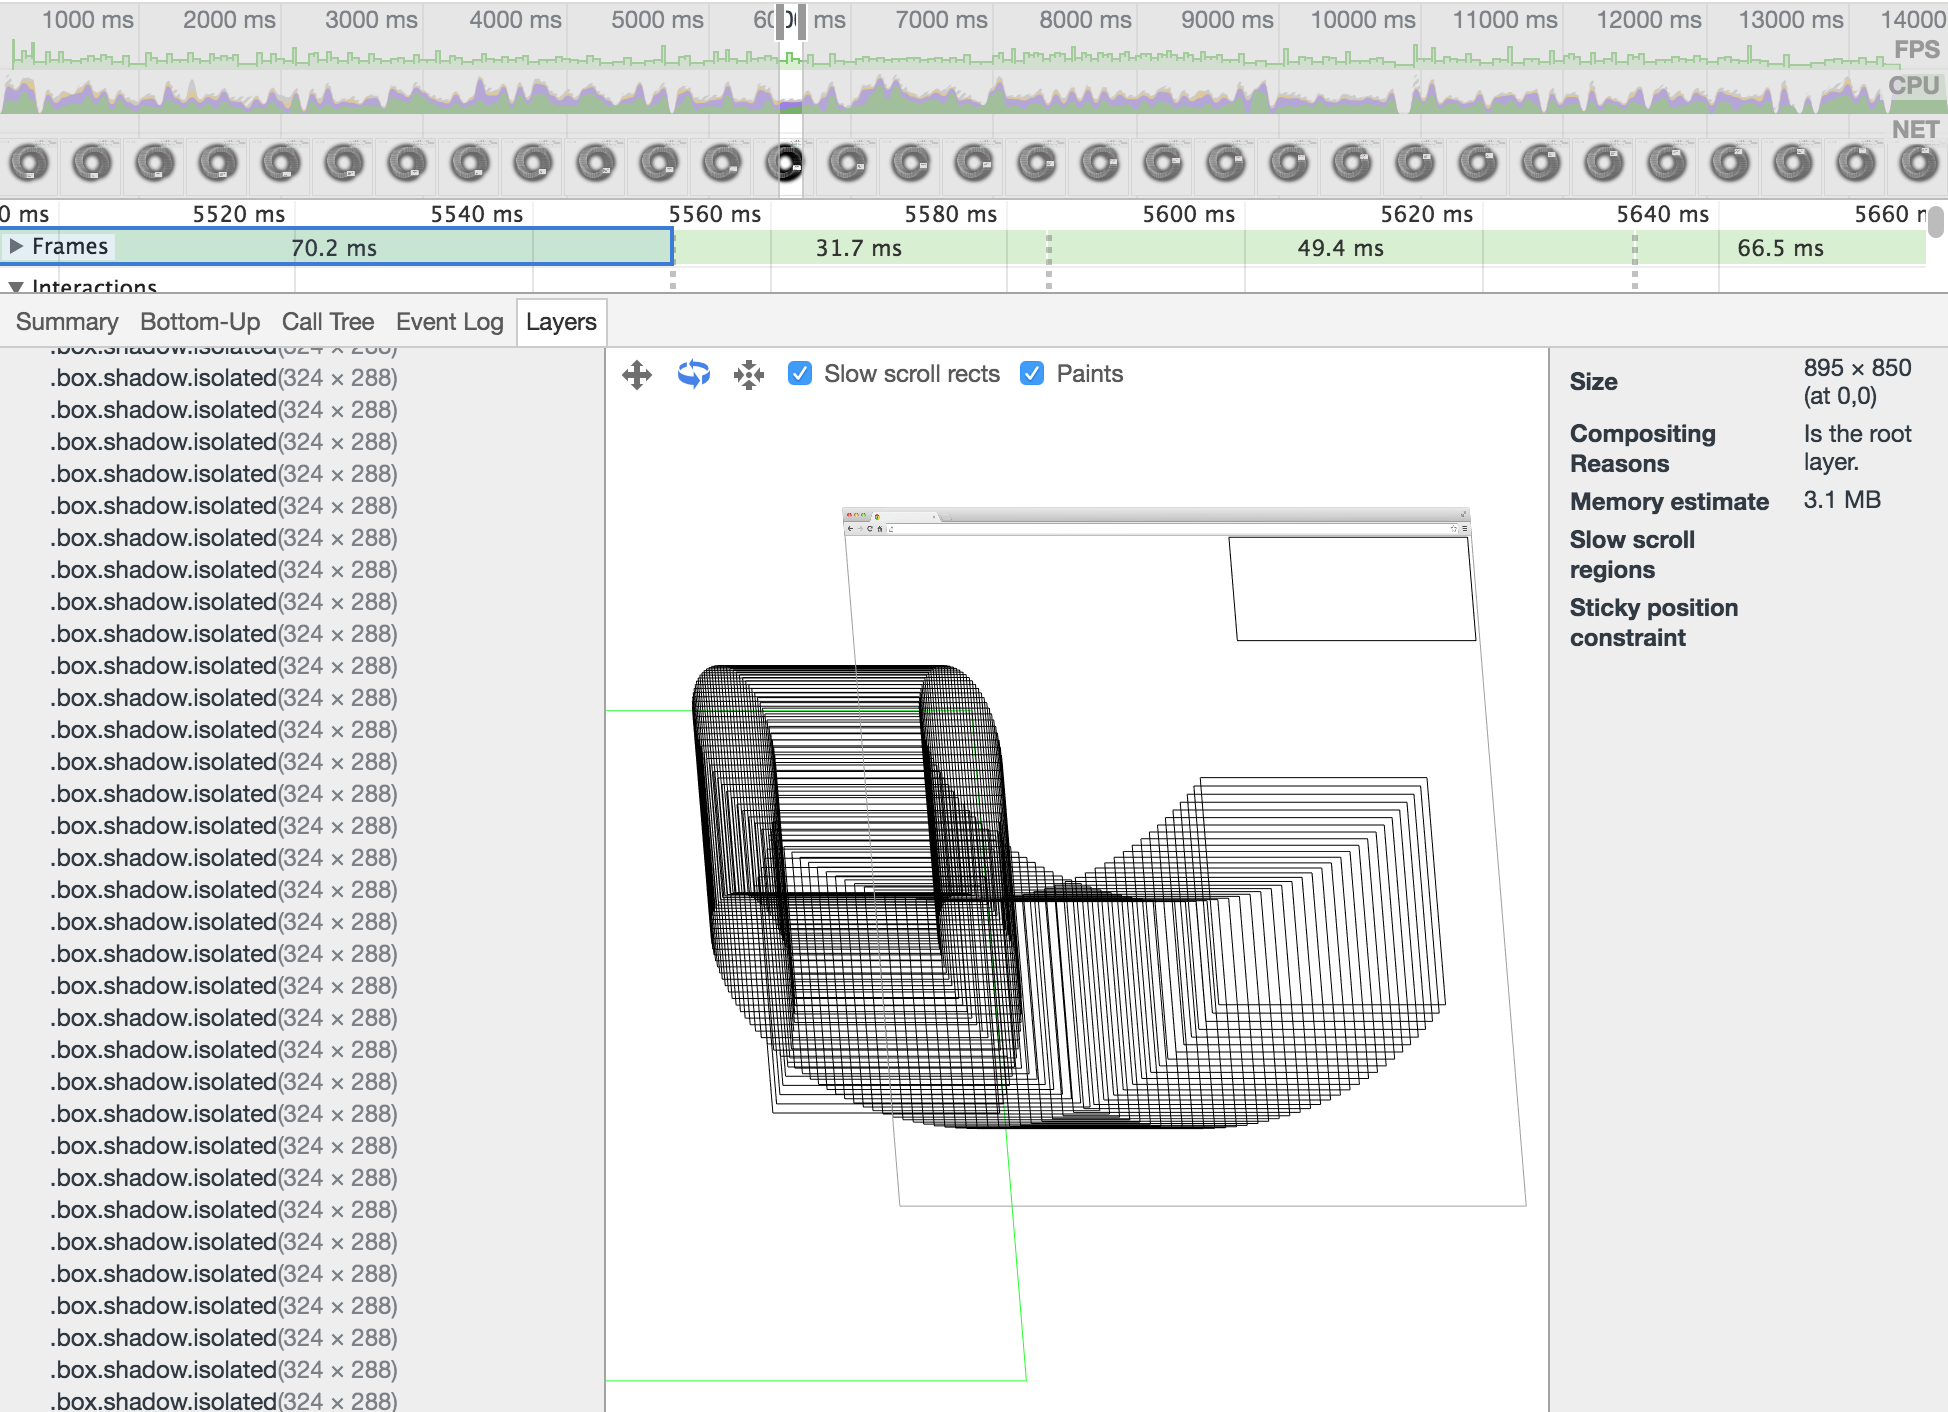Click the browser chrome thumbnail in layer view
1948x1412 pixels.
tap(1155, 520)
